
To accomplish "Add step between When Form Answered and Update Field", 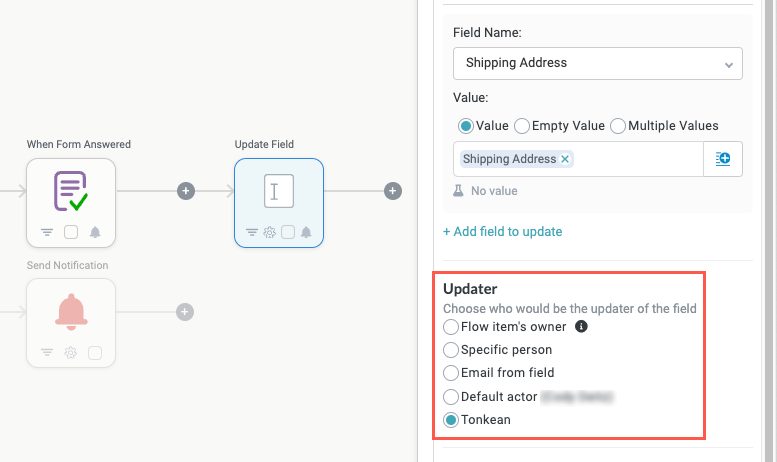I will coord(186,191).
